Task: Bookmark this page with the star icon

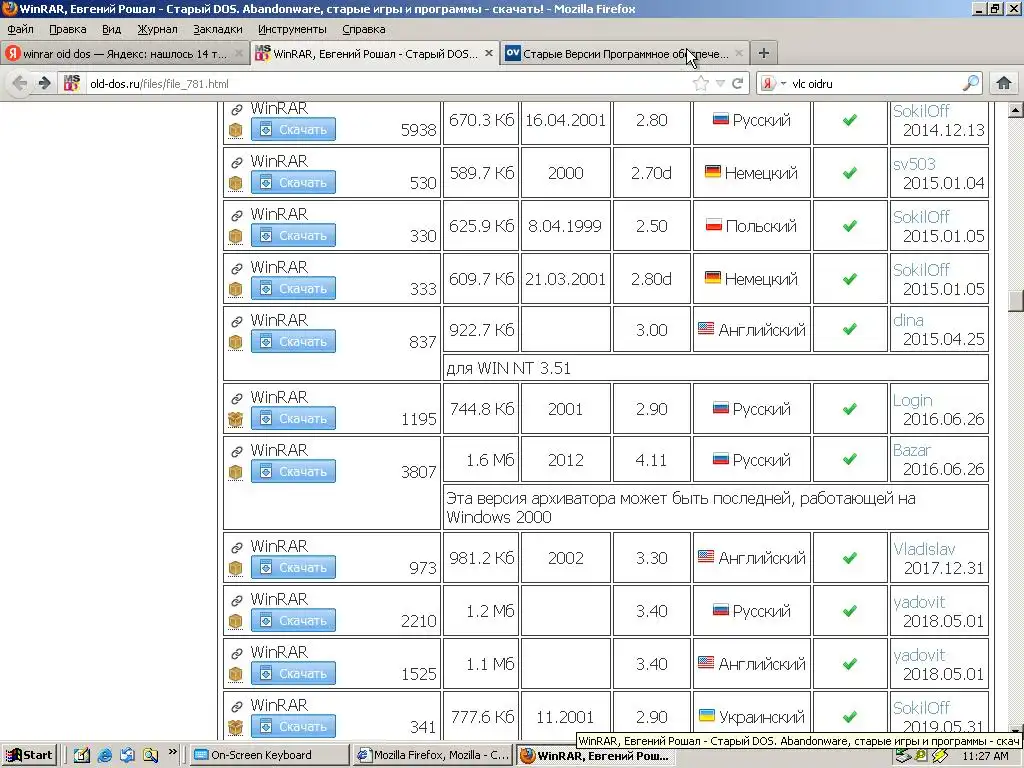Action: coord(701,84)
